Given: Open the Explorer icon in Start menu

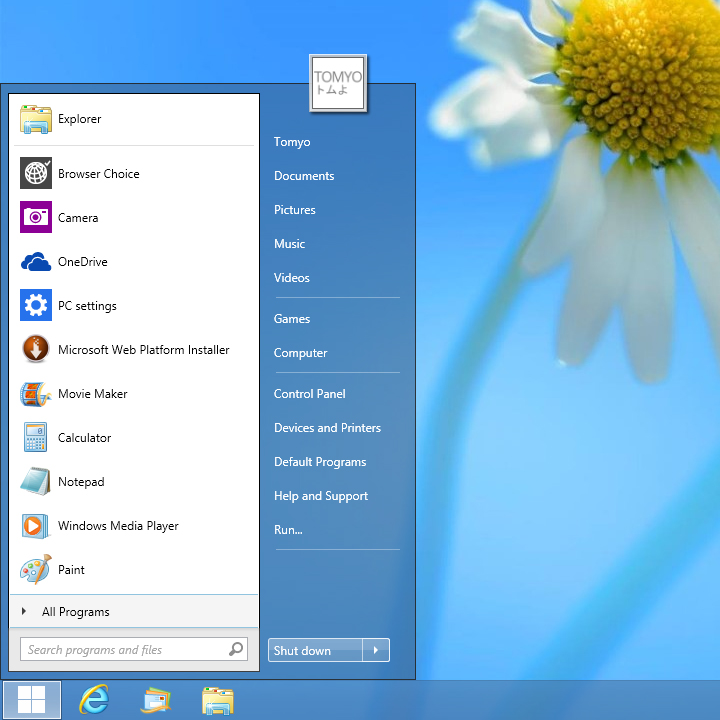Looking at the screenshot, I should tap(36, 119).
